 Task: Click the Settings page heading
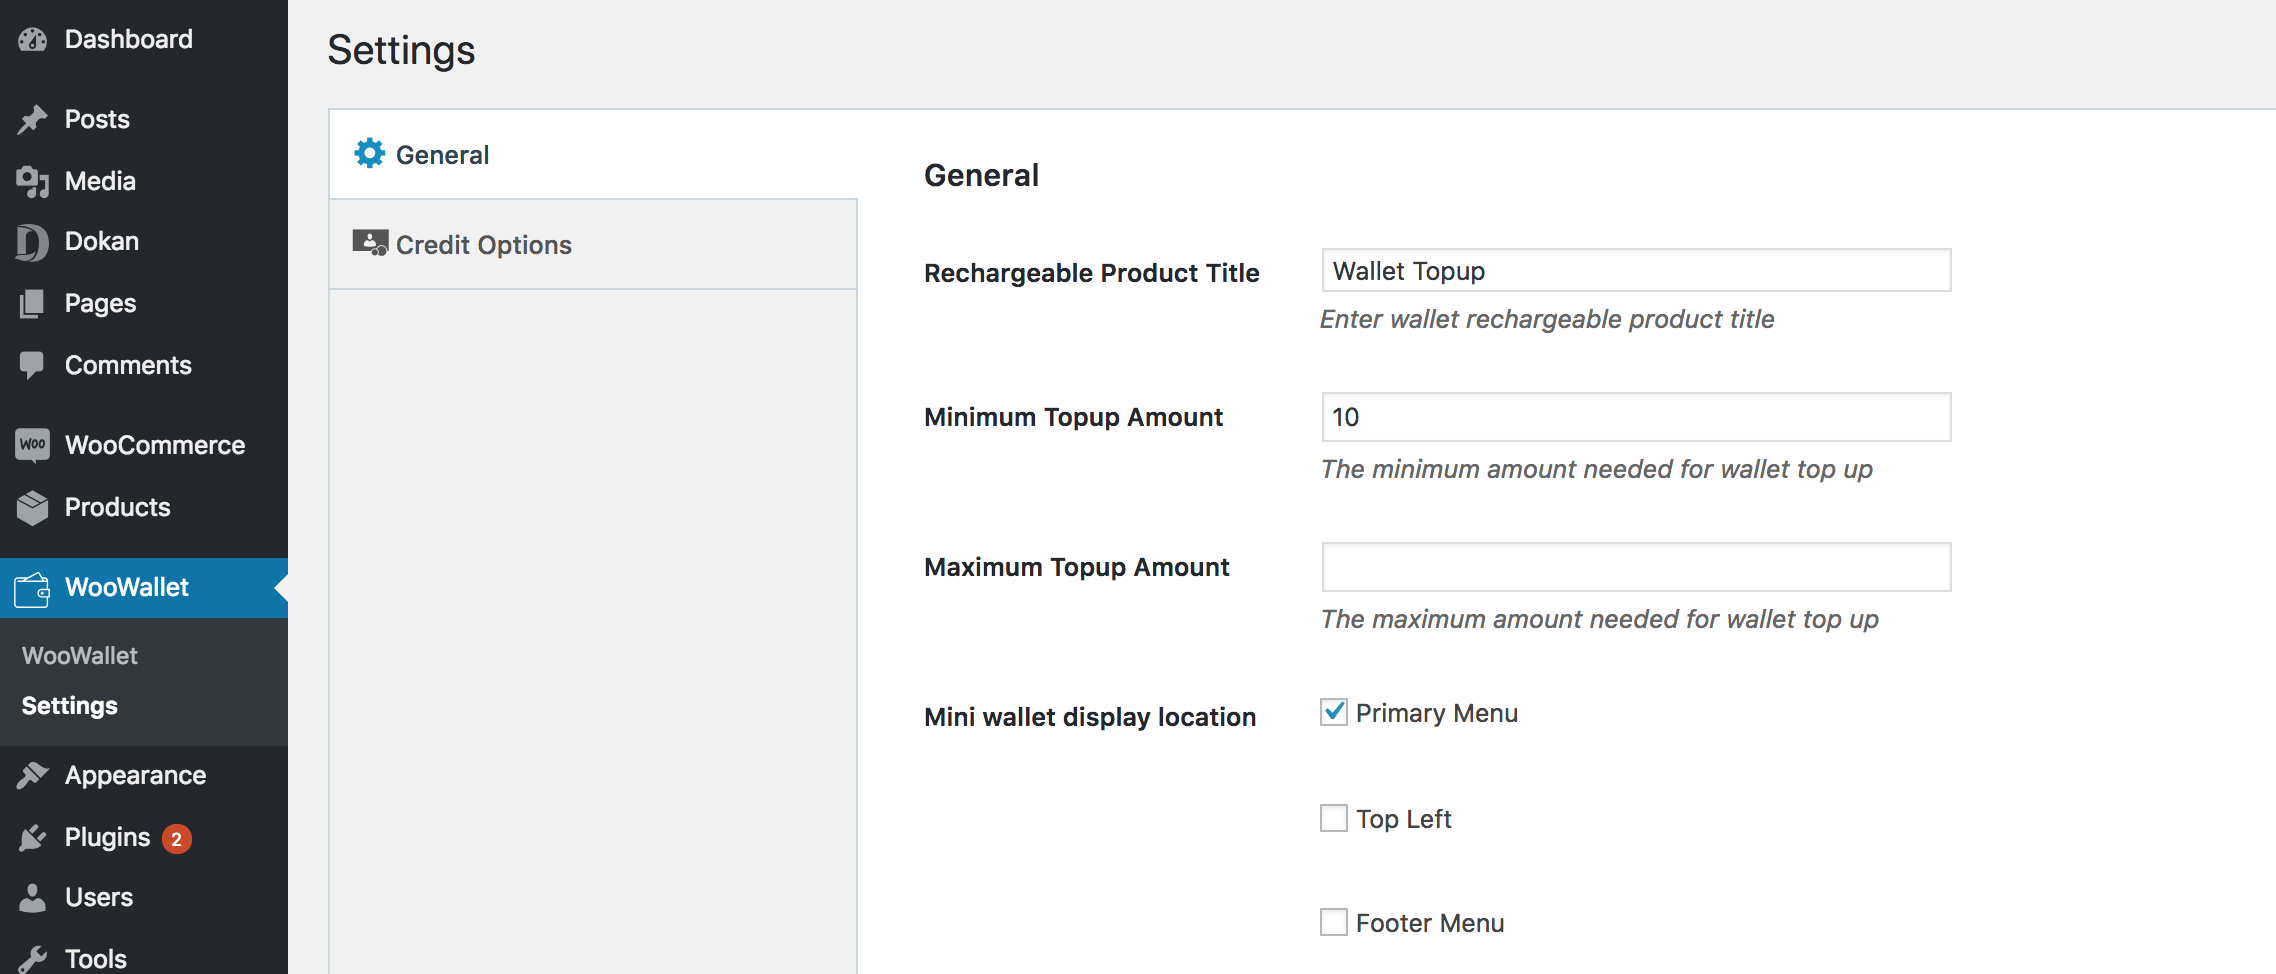402,50
